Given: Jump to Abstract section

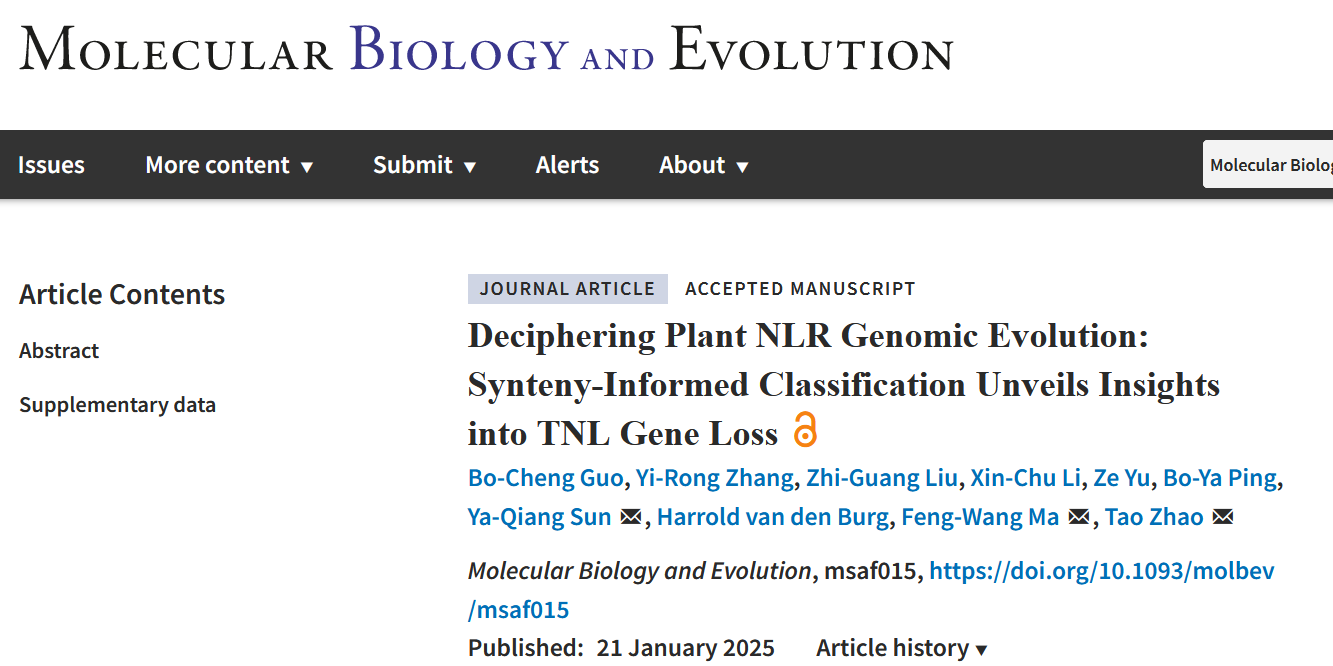Looking at the screenshot, I should click(x=59, y=351).
